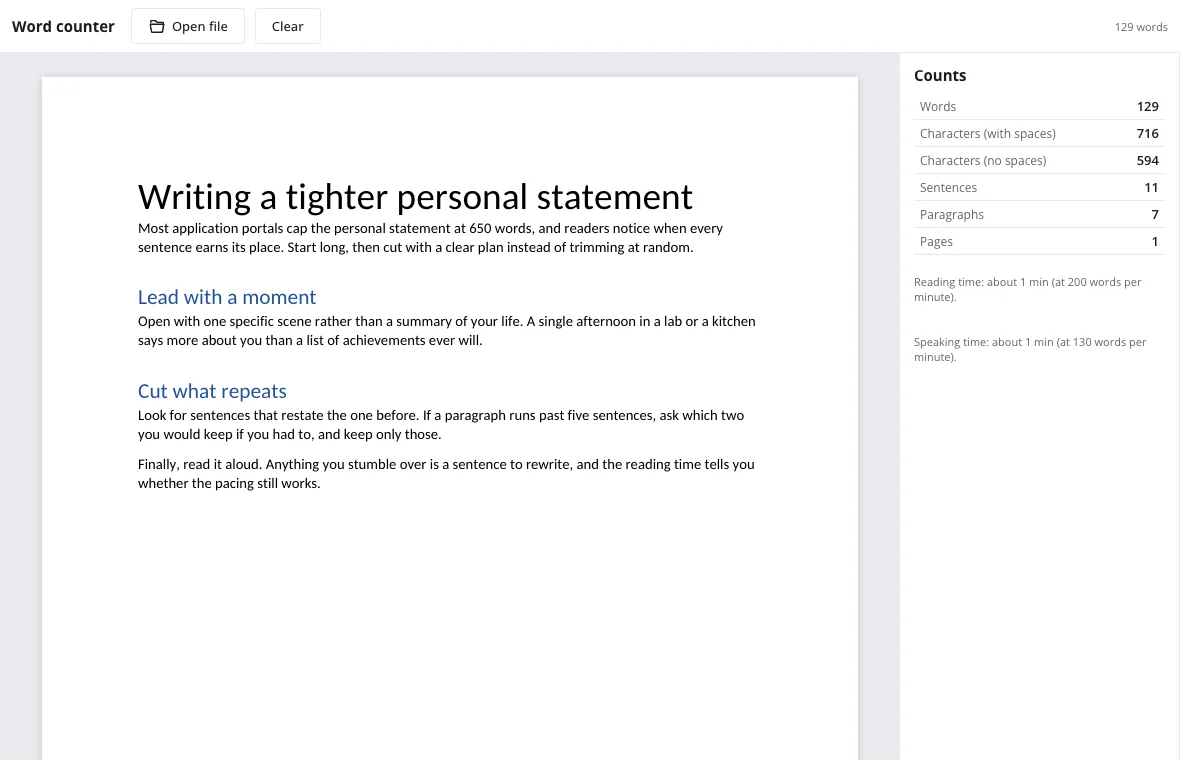This screenshot has height=760, width=1180.
Task: Click the Words count row
Action: pos(1039,106)
